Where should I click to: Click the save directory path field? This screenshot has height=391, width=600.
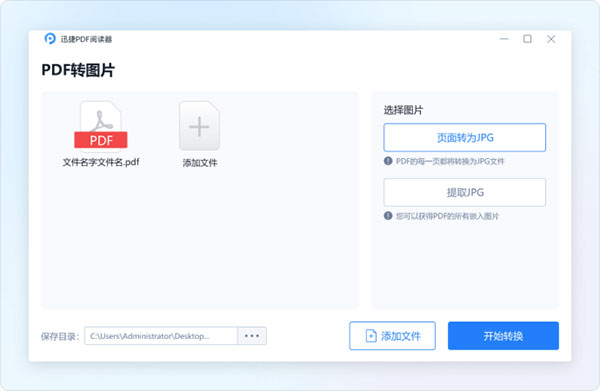pyautogui.click(x=161, y=336)
